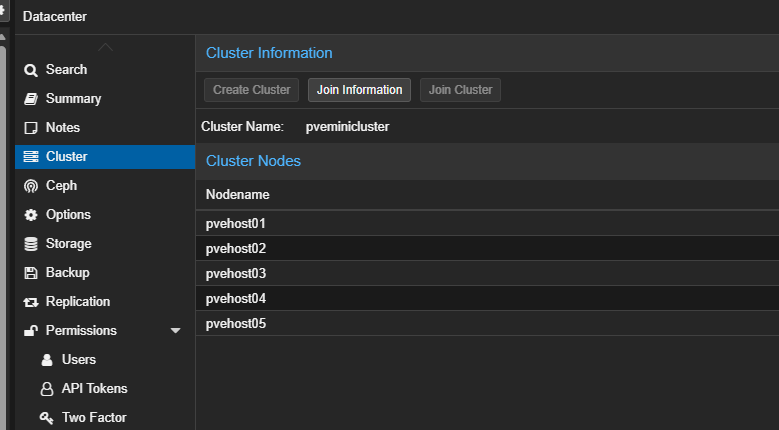This screenshot has height=430, width=779.
Task: Sort by the Nodename column header
Action: coord(237,194)
